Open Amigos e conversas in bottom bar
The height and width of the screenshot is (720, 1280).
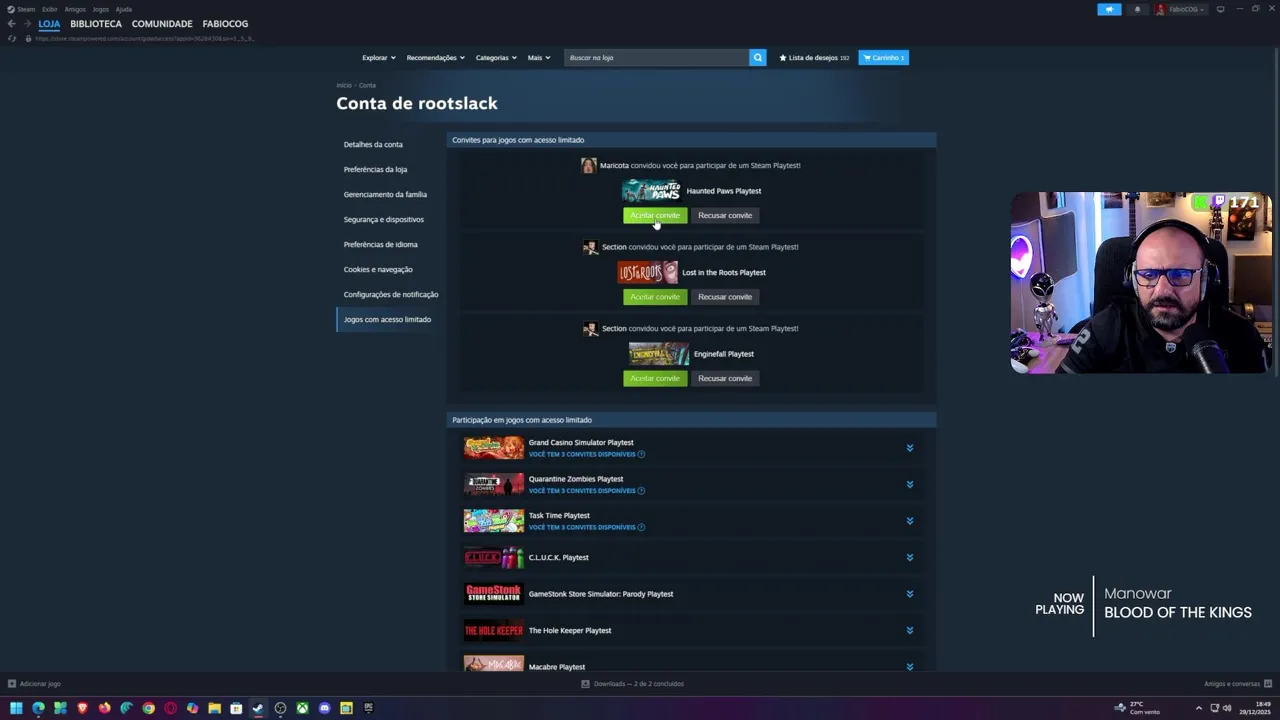click(1237, 684)
